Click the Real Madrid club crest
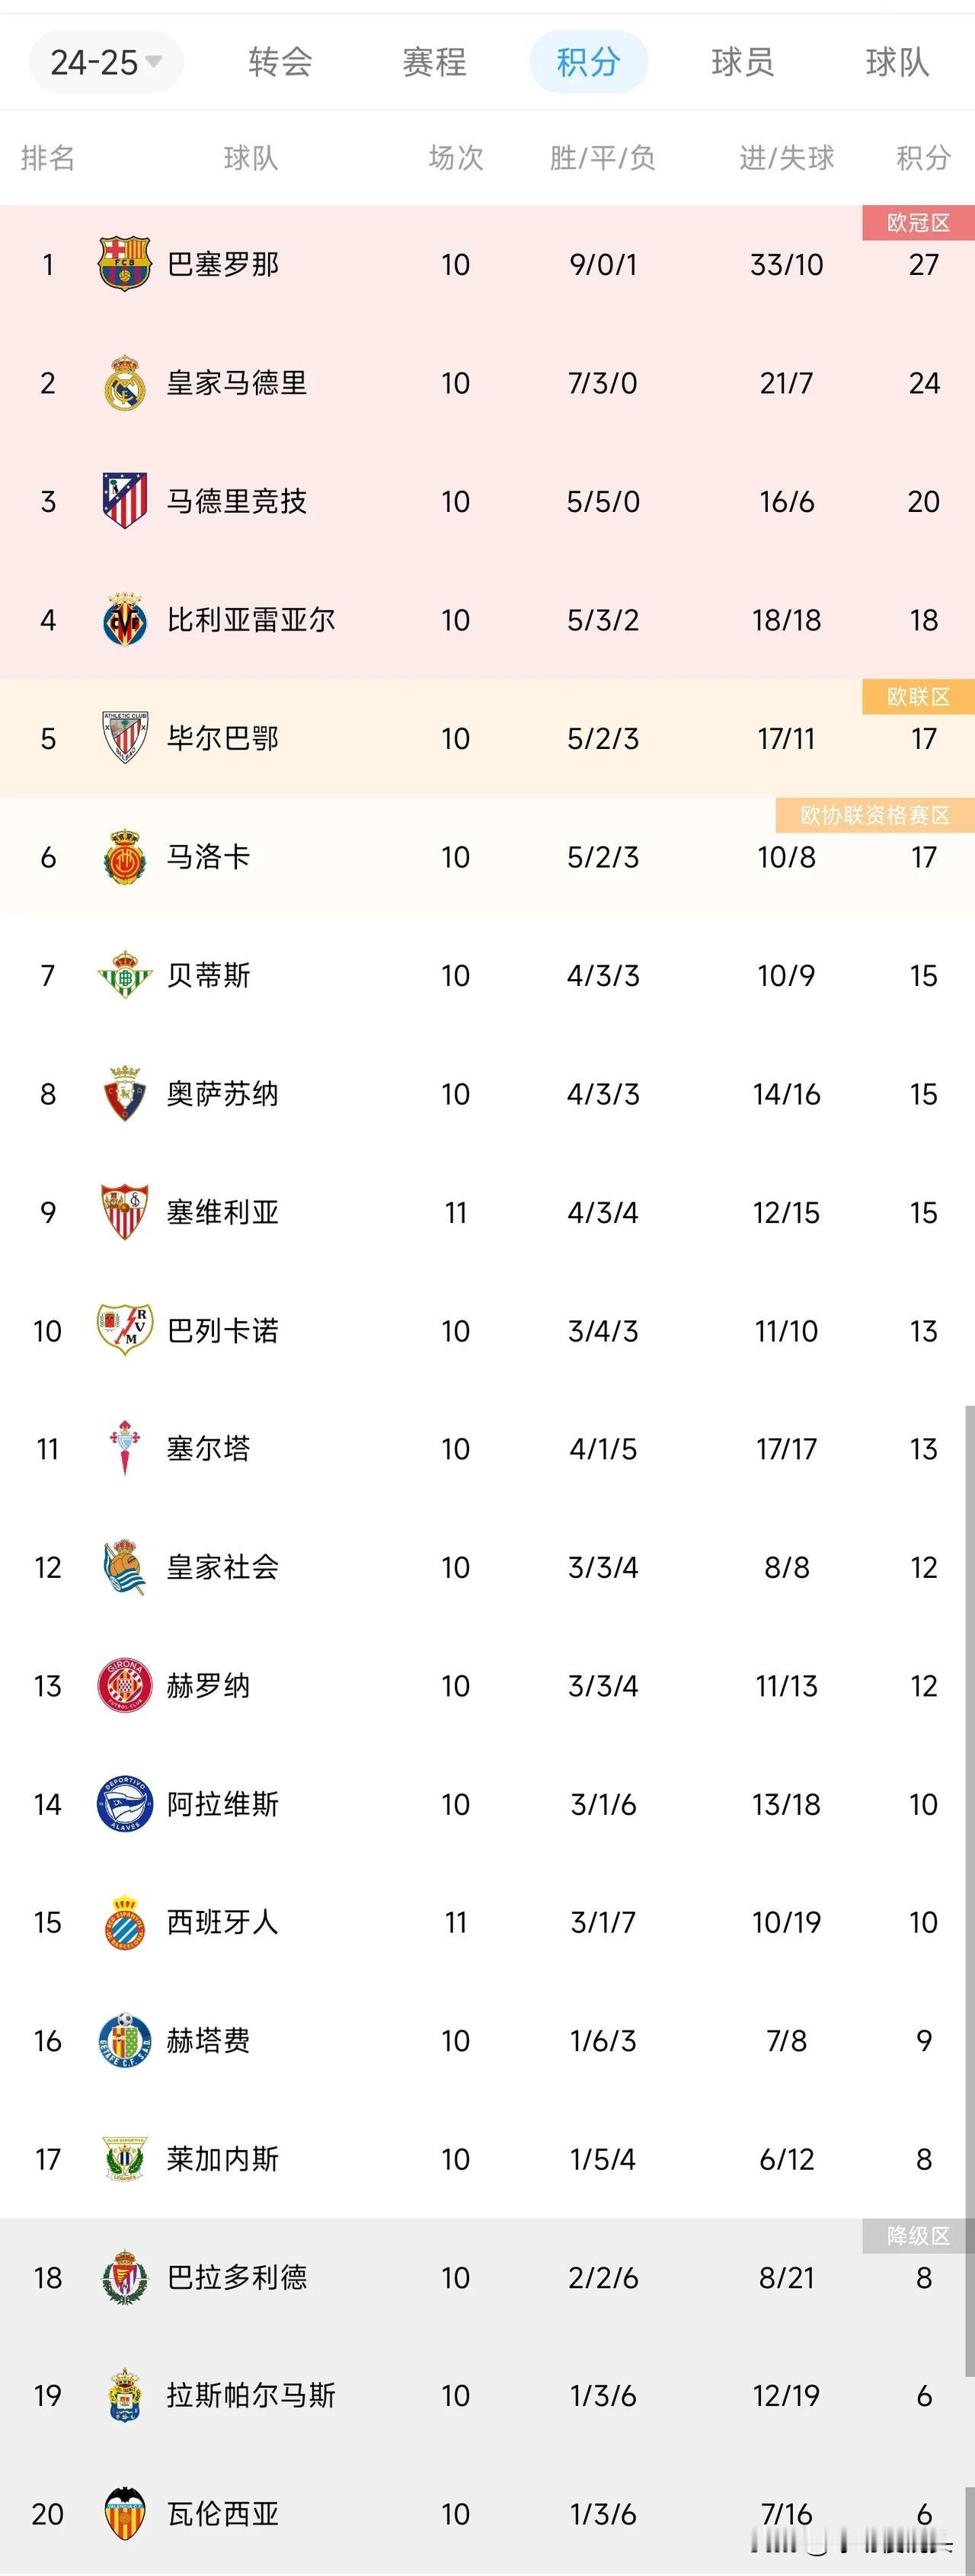Viewport: 975px width, 2576px height. 125,382
